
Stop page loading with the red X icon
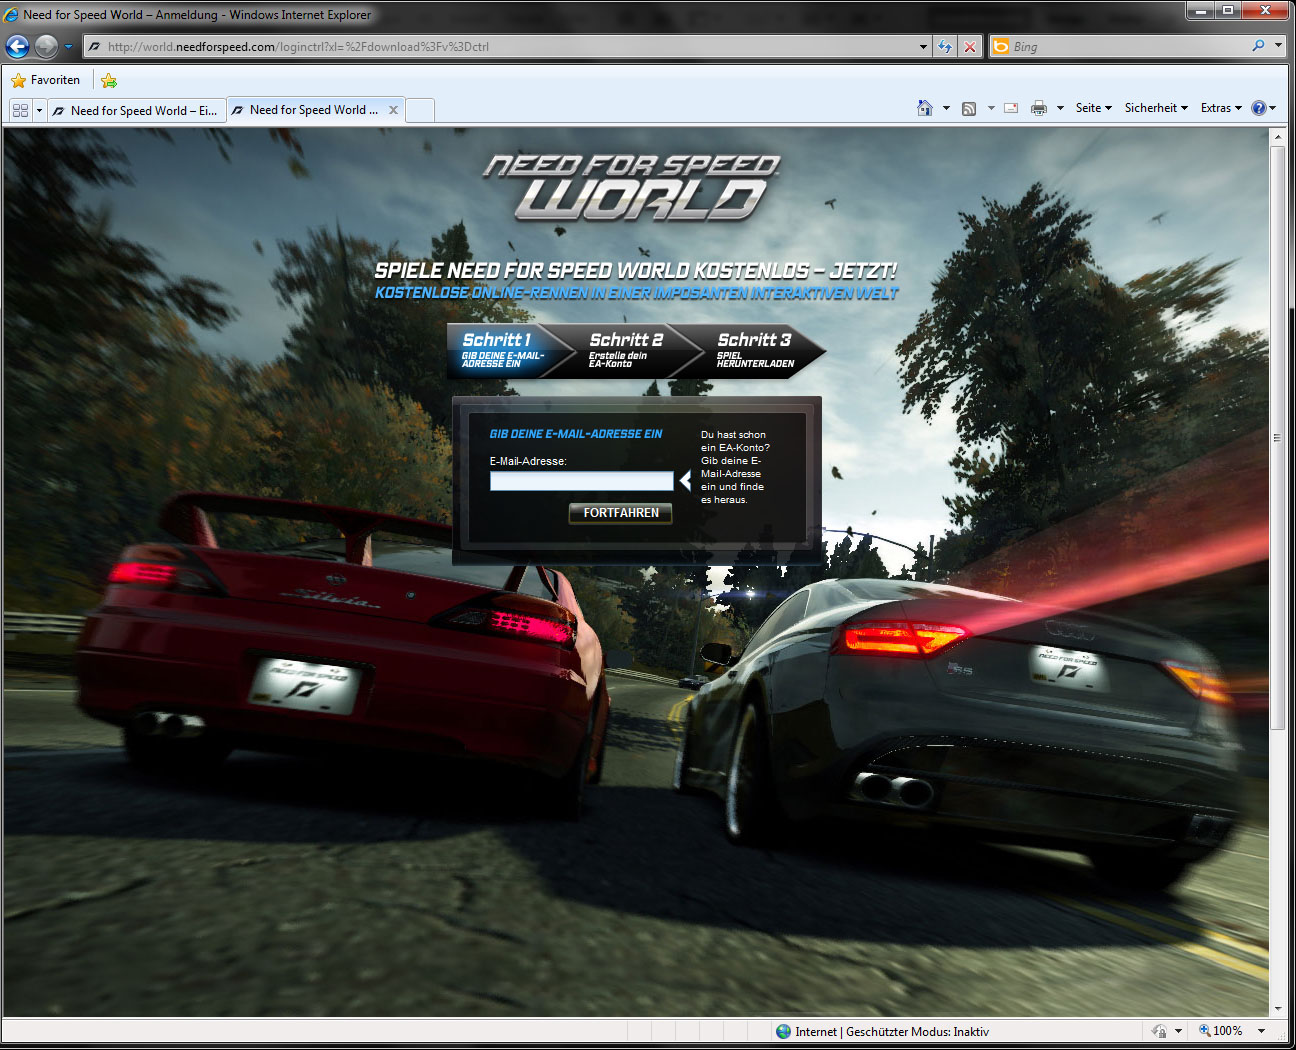click(969, 46)
